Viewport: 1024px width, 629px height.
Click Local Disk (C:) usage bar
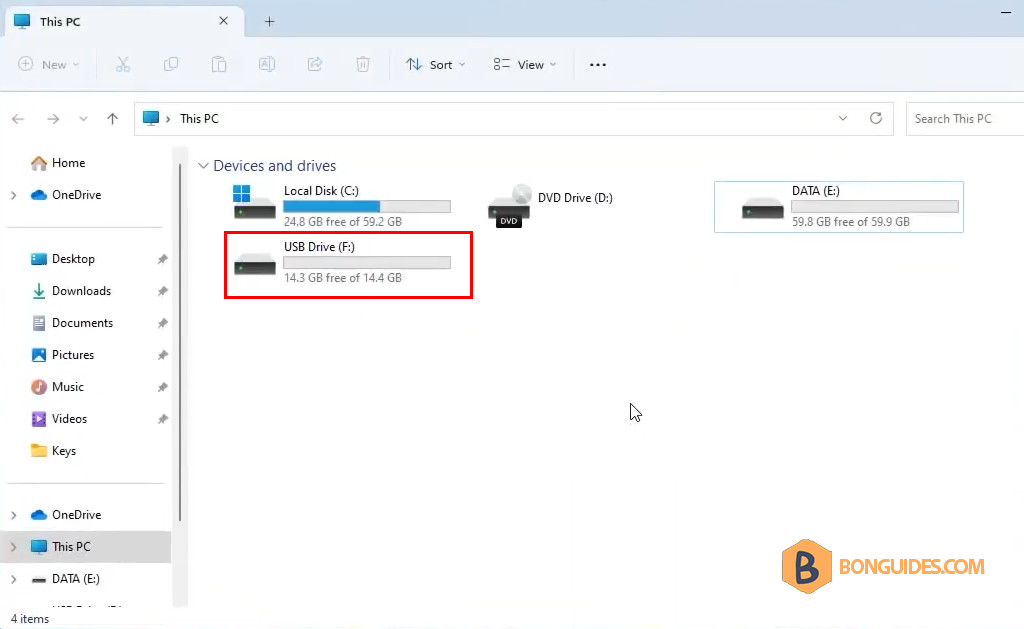pos(367,206)
